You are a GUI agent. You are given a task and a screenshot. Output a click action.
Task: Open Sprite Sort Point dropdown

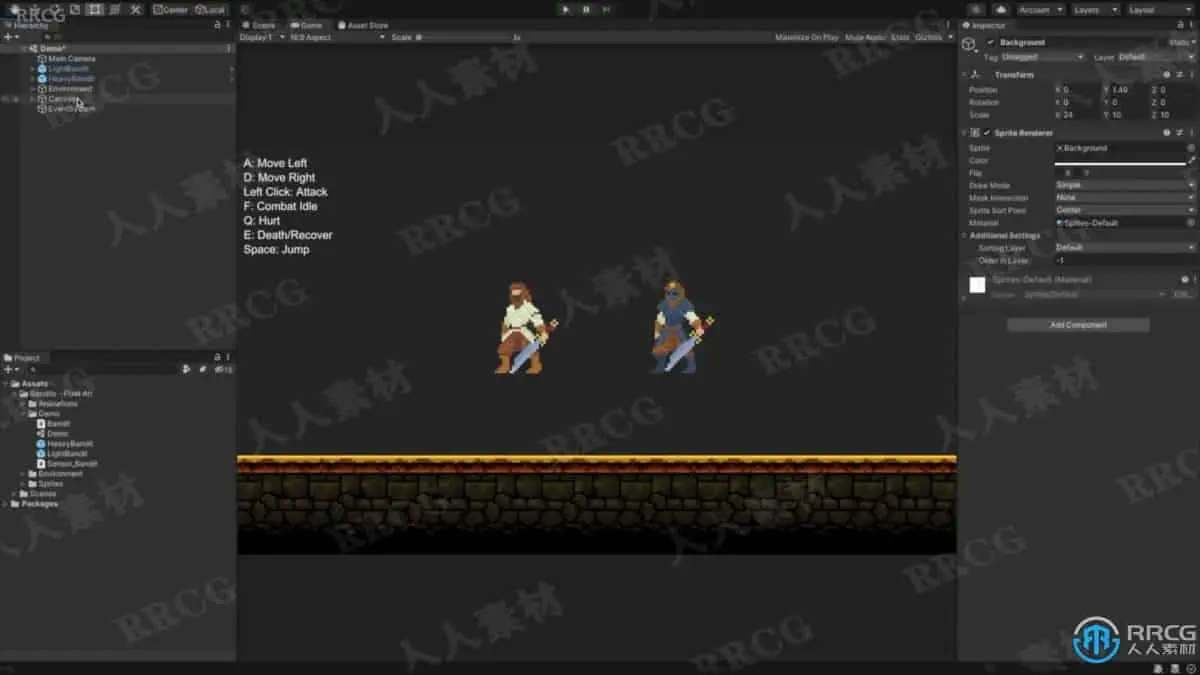tap(1125, 211)
